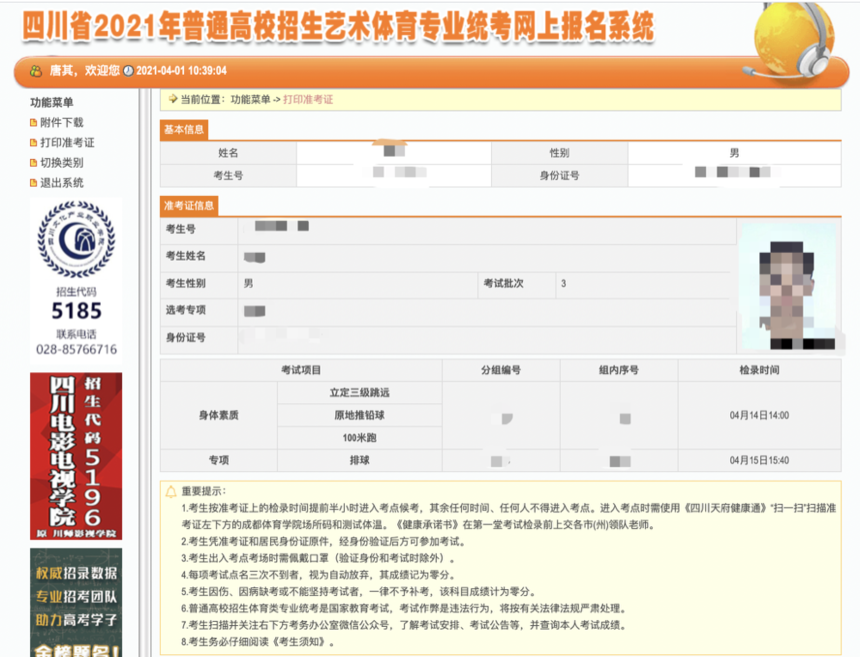Click the clock icon before the timestamp

[128, 71]
